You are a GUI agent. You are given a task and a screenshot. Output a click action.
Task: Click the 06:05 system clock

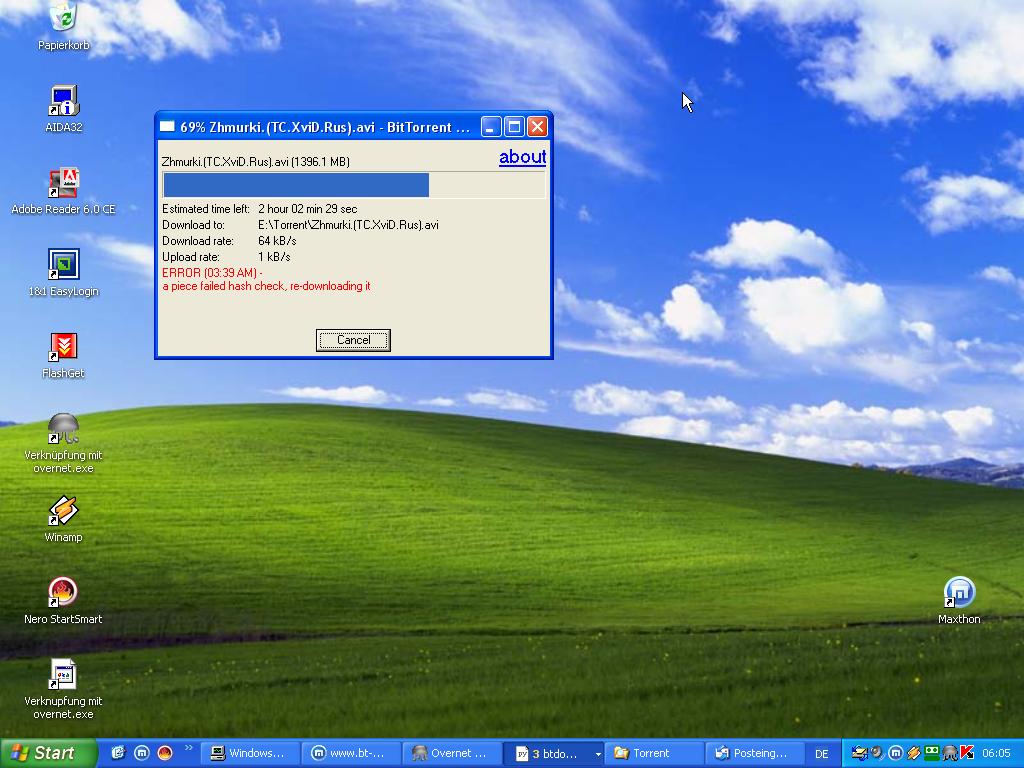(x=995, y=754)
